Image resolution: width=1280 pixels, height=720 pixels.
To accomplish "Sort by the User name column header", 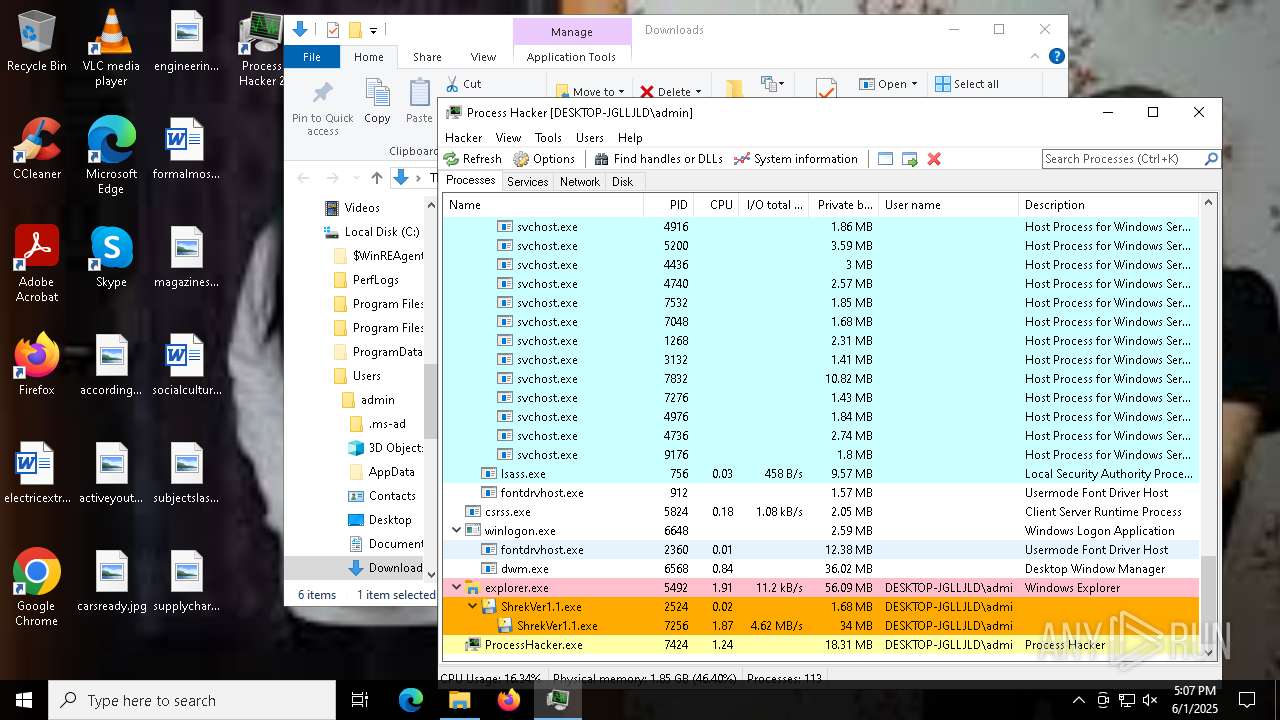I will pyautogui.click(x=948, y=205).
